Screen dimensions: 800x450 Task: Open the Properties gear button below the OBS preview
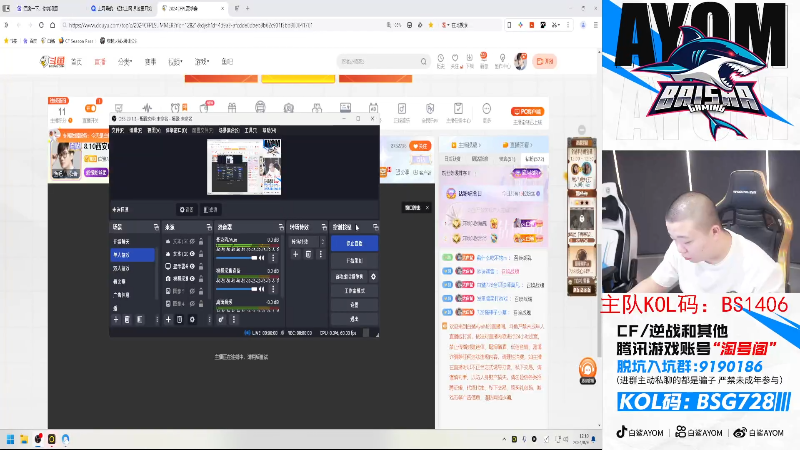tap(187, 210)
